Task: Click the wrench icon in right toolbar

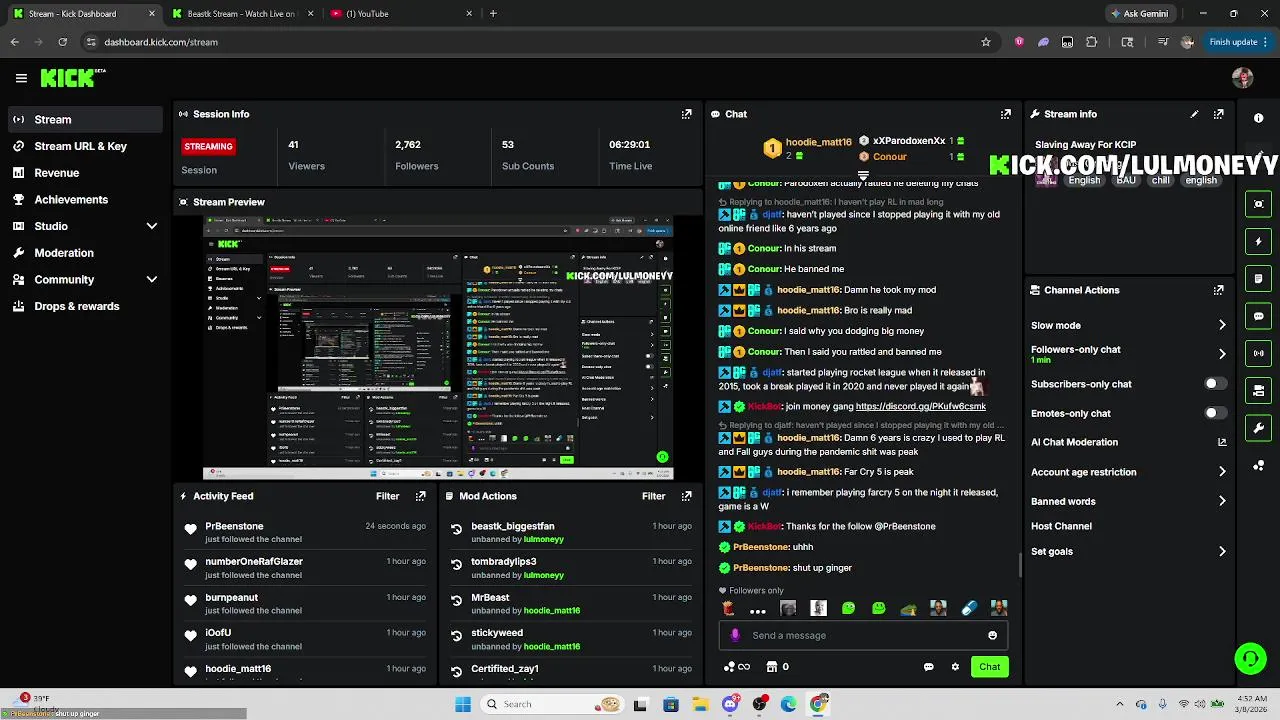Action: 1258,428
